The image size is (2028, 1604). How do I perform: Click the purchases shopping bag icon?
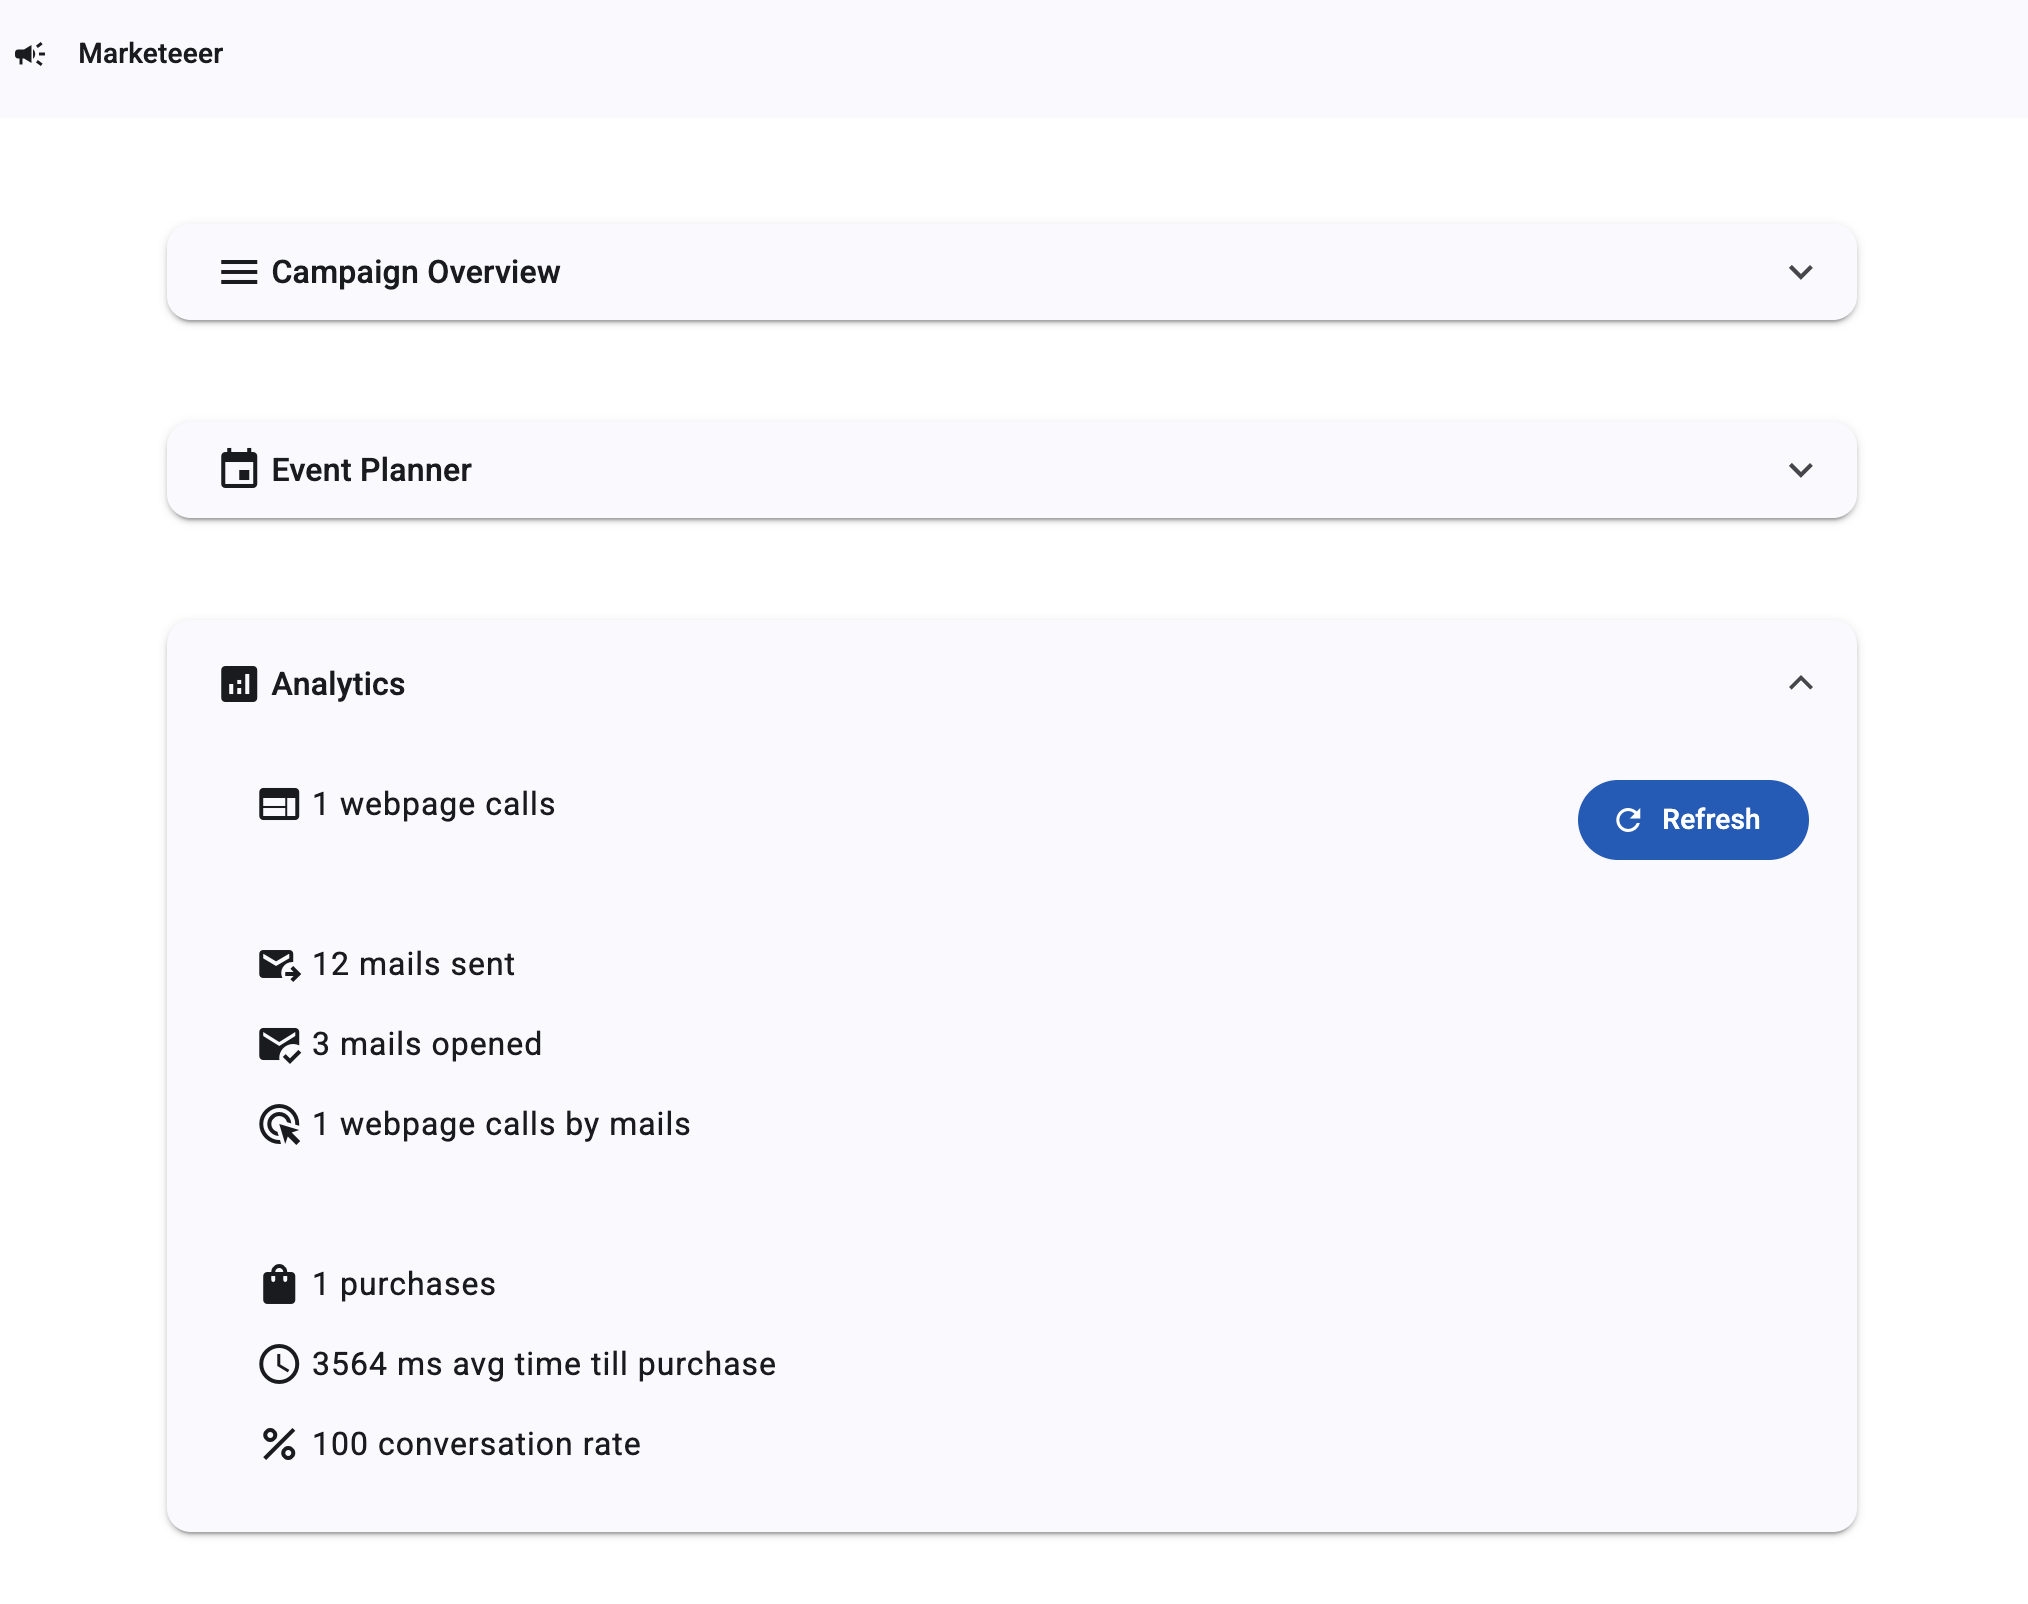pos(278,1284)
